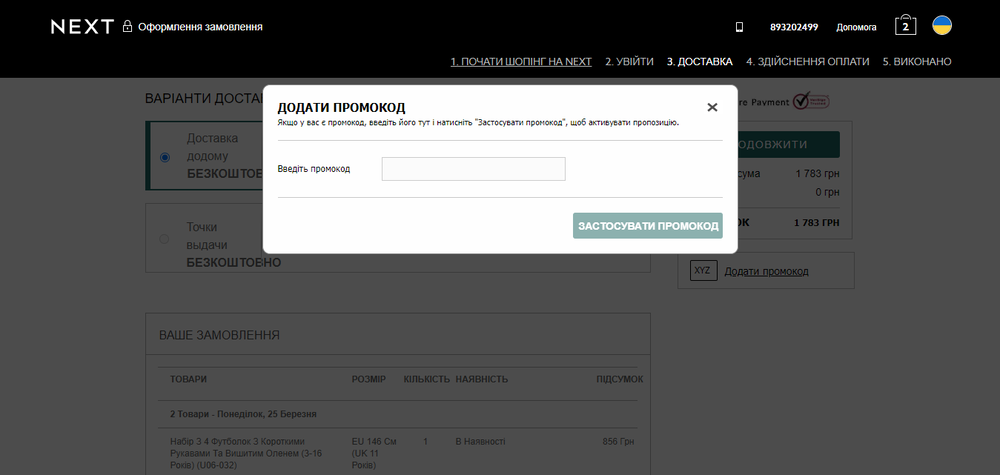
Task: Click the Підсумок column header
Action: (x=620, y=379)
